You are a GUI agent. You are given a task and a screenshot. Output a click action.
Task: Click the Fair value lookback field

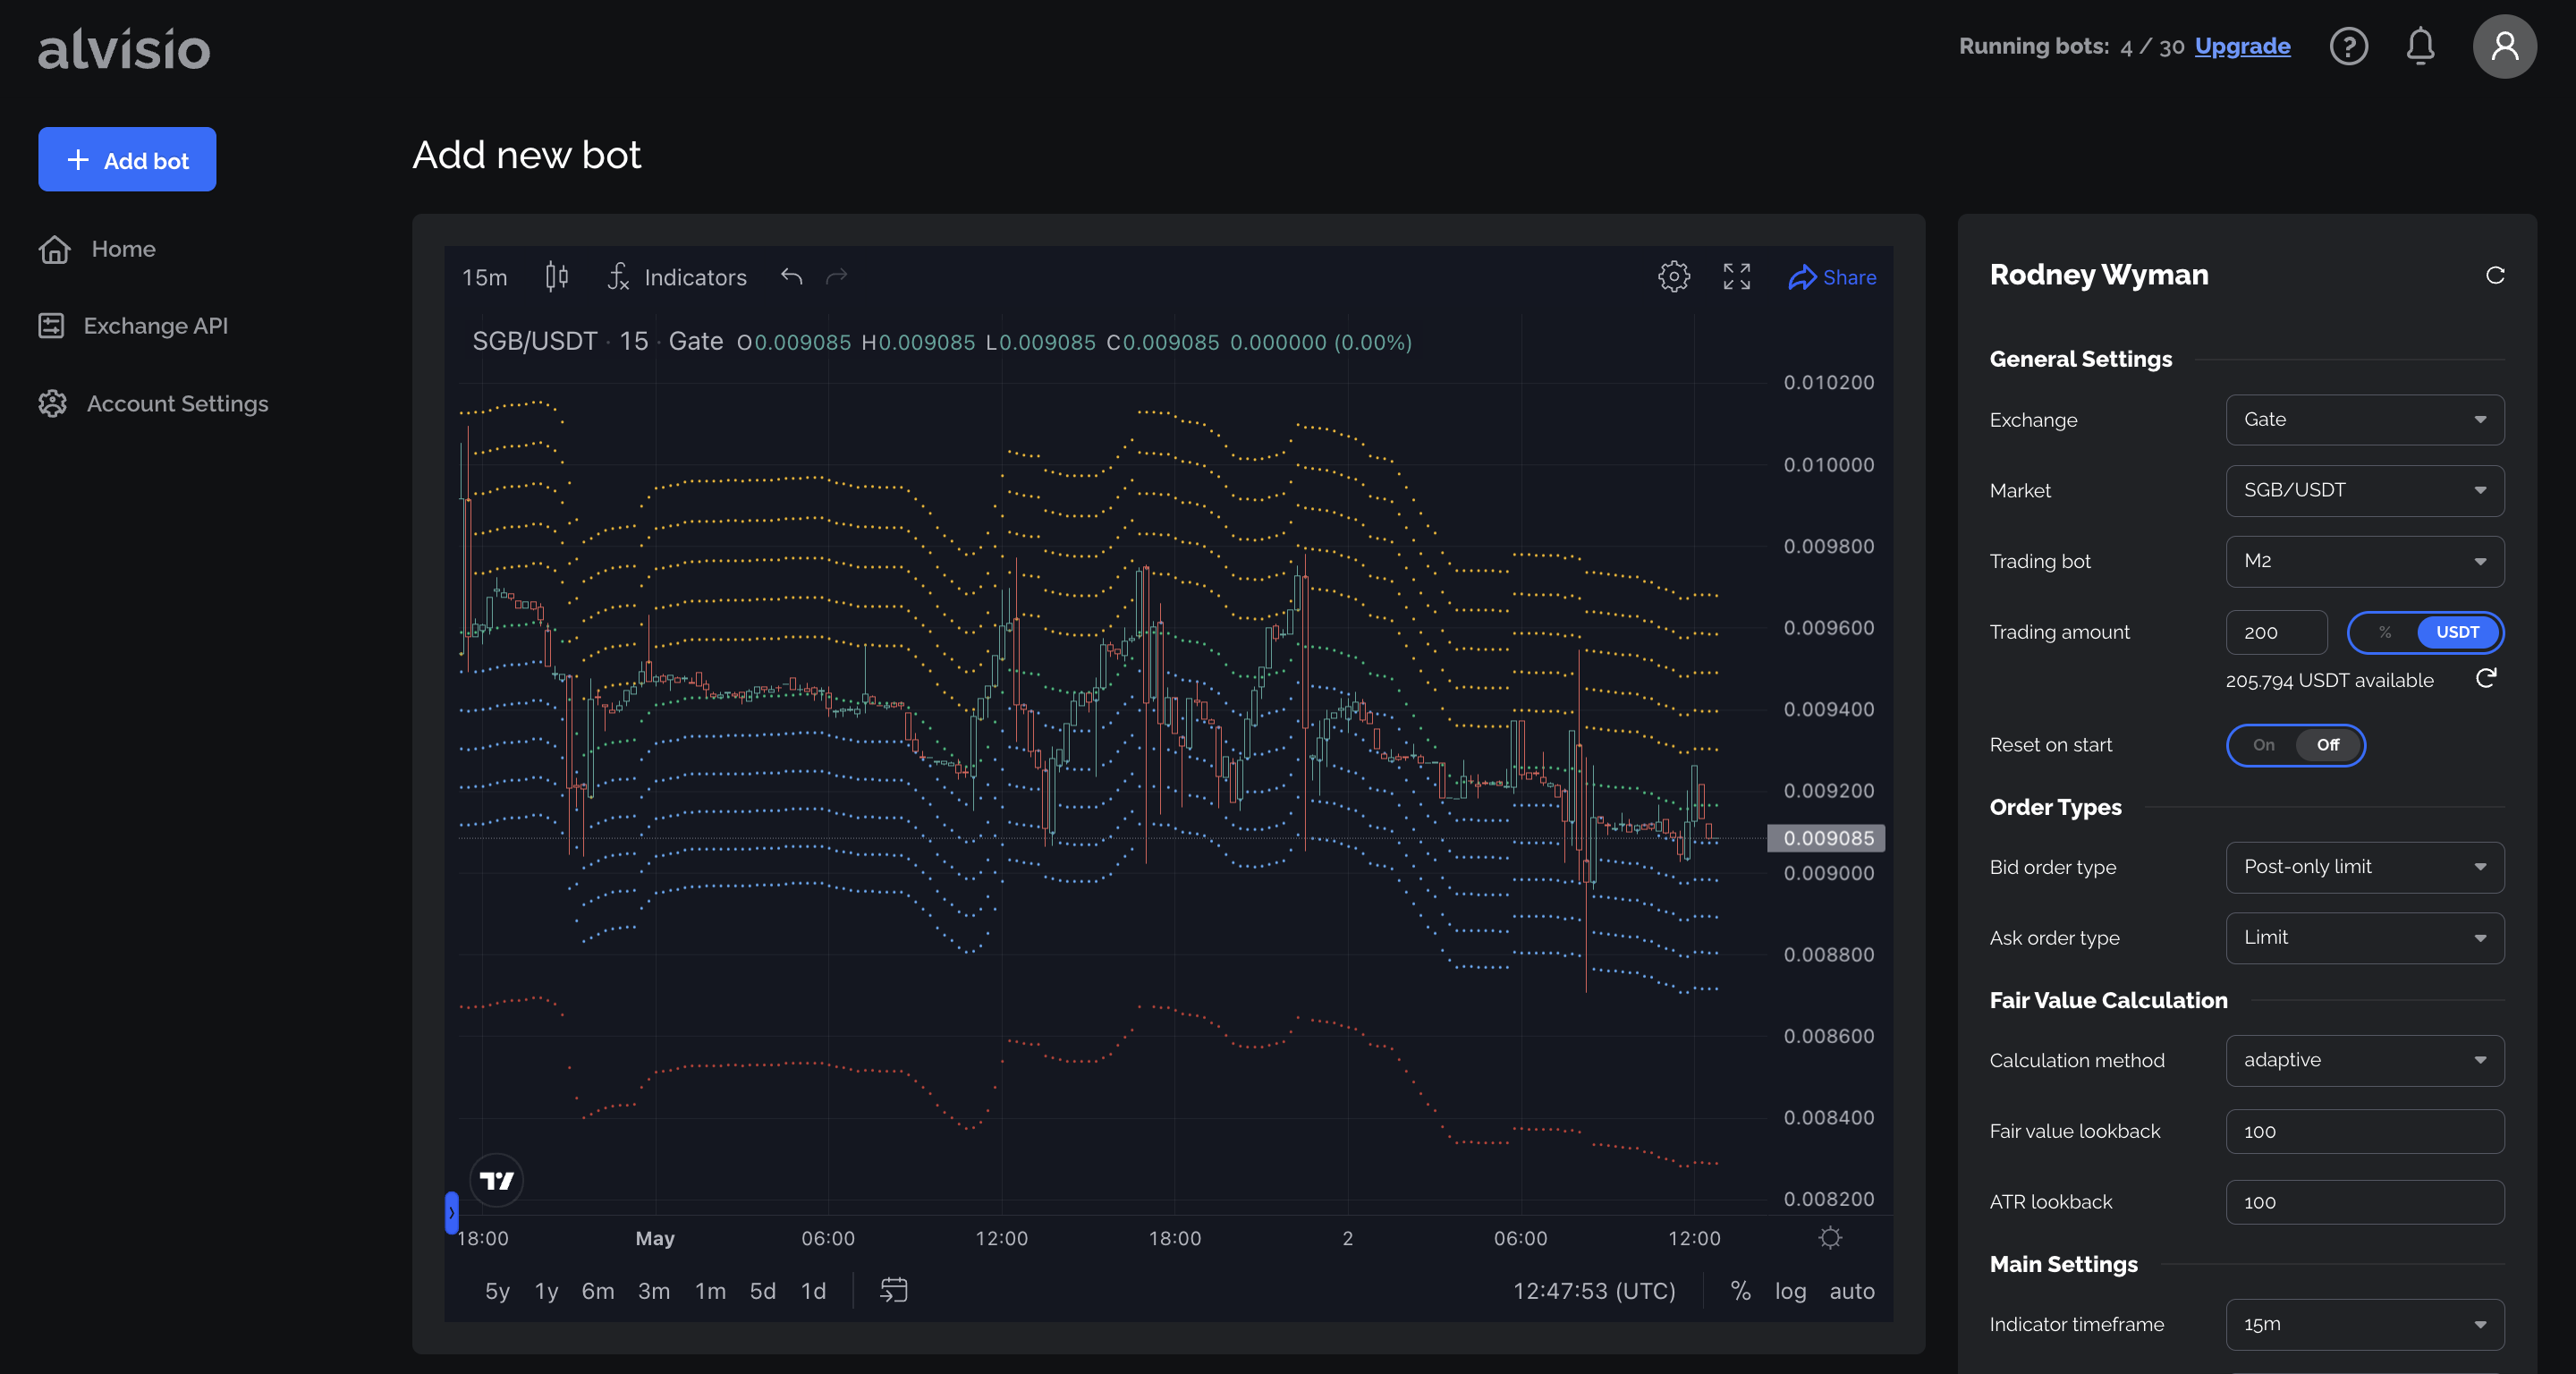(x=2364, y=1131)
